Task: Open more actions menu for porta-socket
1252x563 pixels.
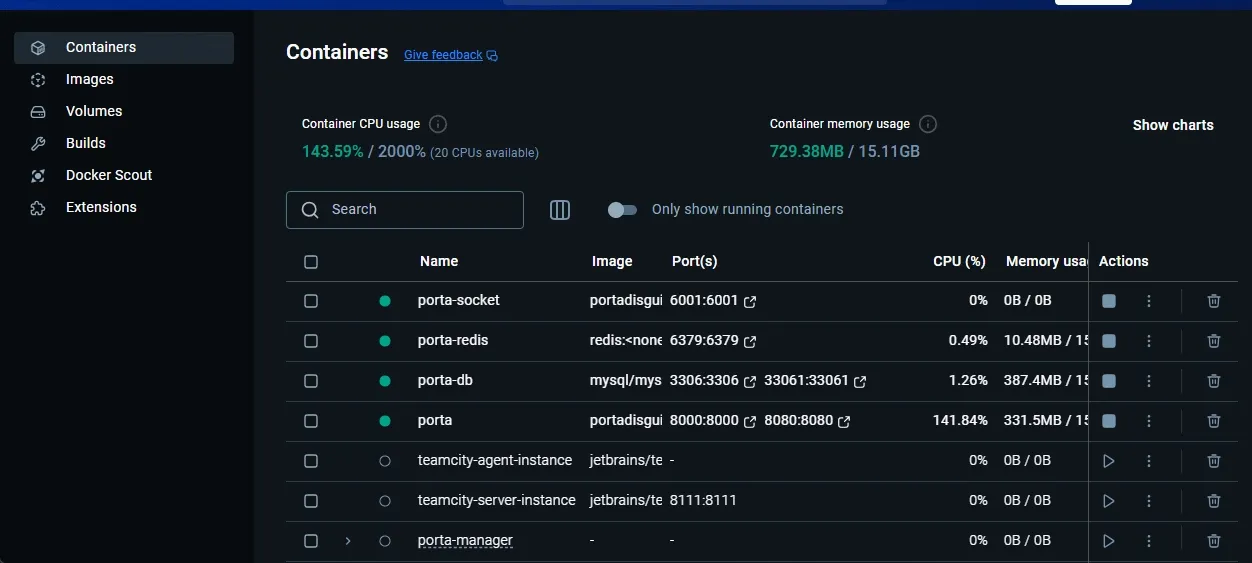Action: (1149, 301)
